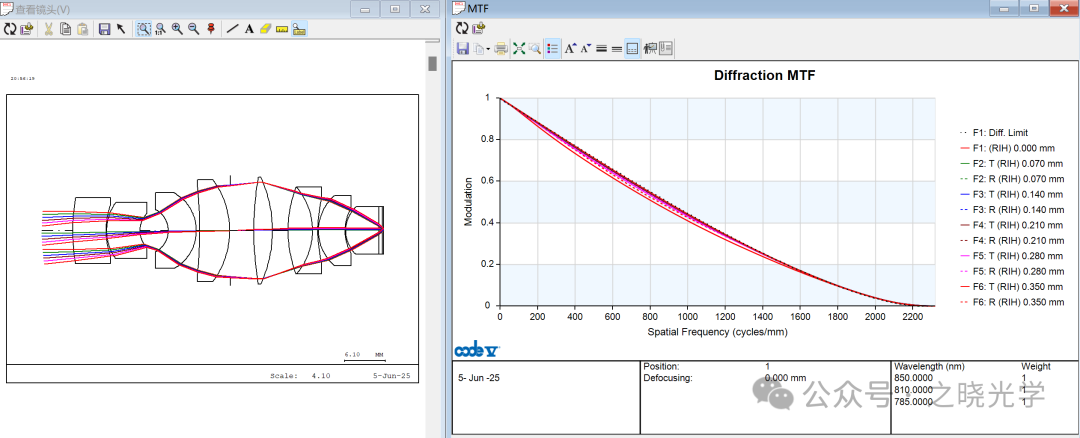The width and height of the screenshot is (1080, 438).
Task: Select the zoom out magnifier in lens view
Action: 193,29
